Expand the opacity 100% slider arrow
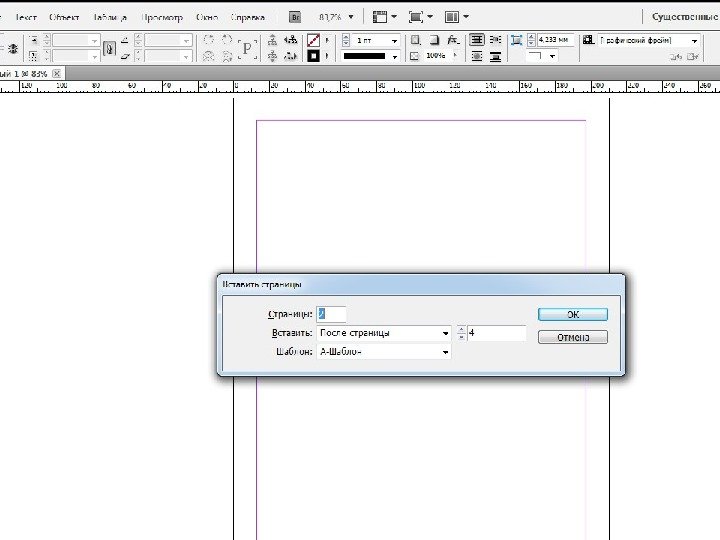 pyautogui.click(x=456, y=56)
